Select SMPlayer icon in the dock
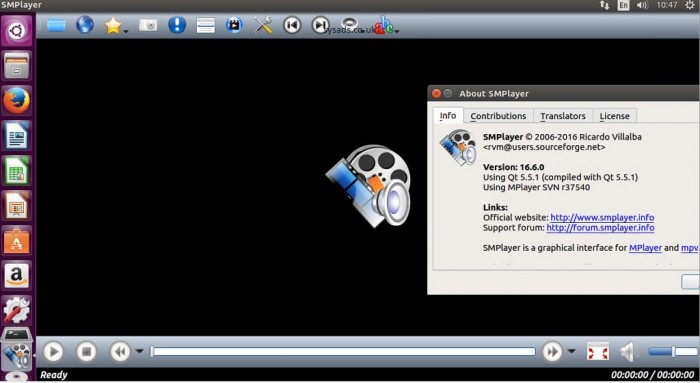The height and width of the screenshot is (383, 700). pos(17,356)
